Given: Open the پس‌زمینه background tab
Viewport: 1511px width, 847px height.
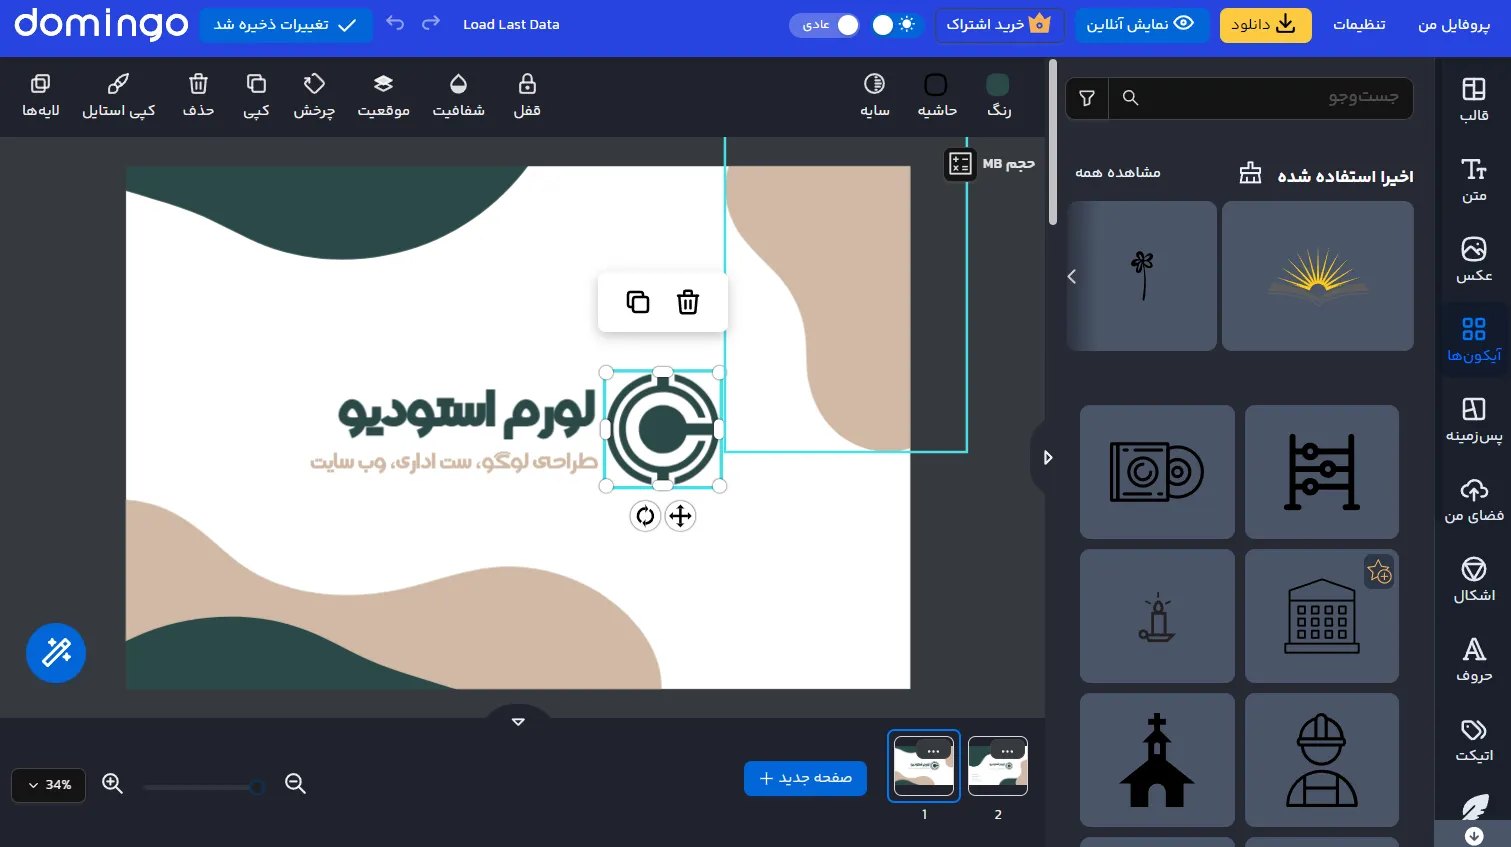Looking at the screenshot, I should (x=1473, y=419).
